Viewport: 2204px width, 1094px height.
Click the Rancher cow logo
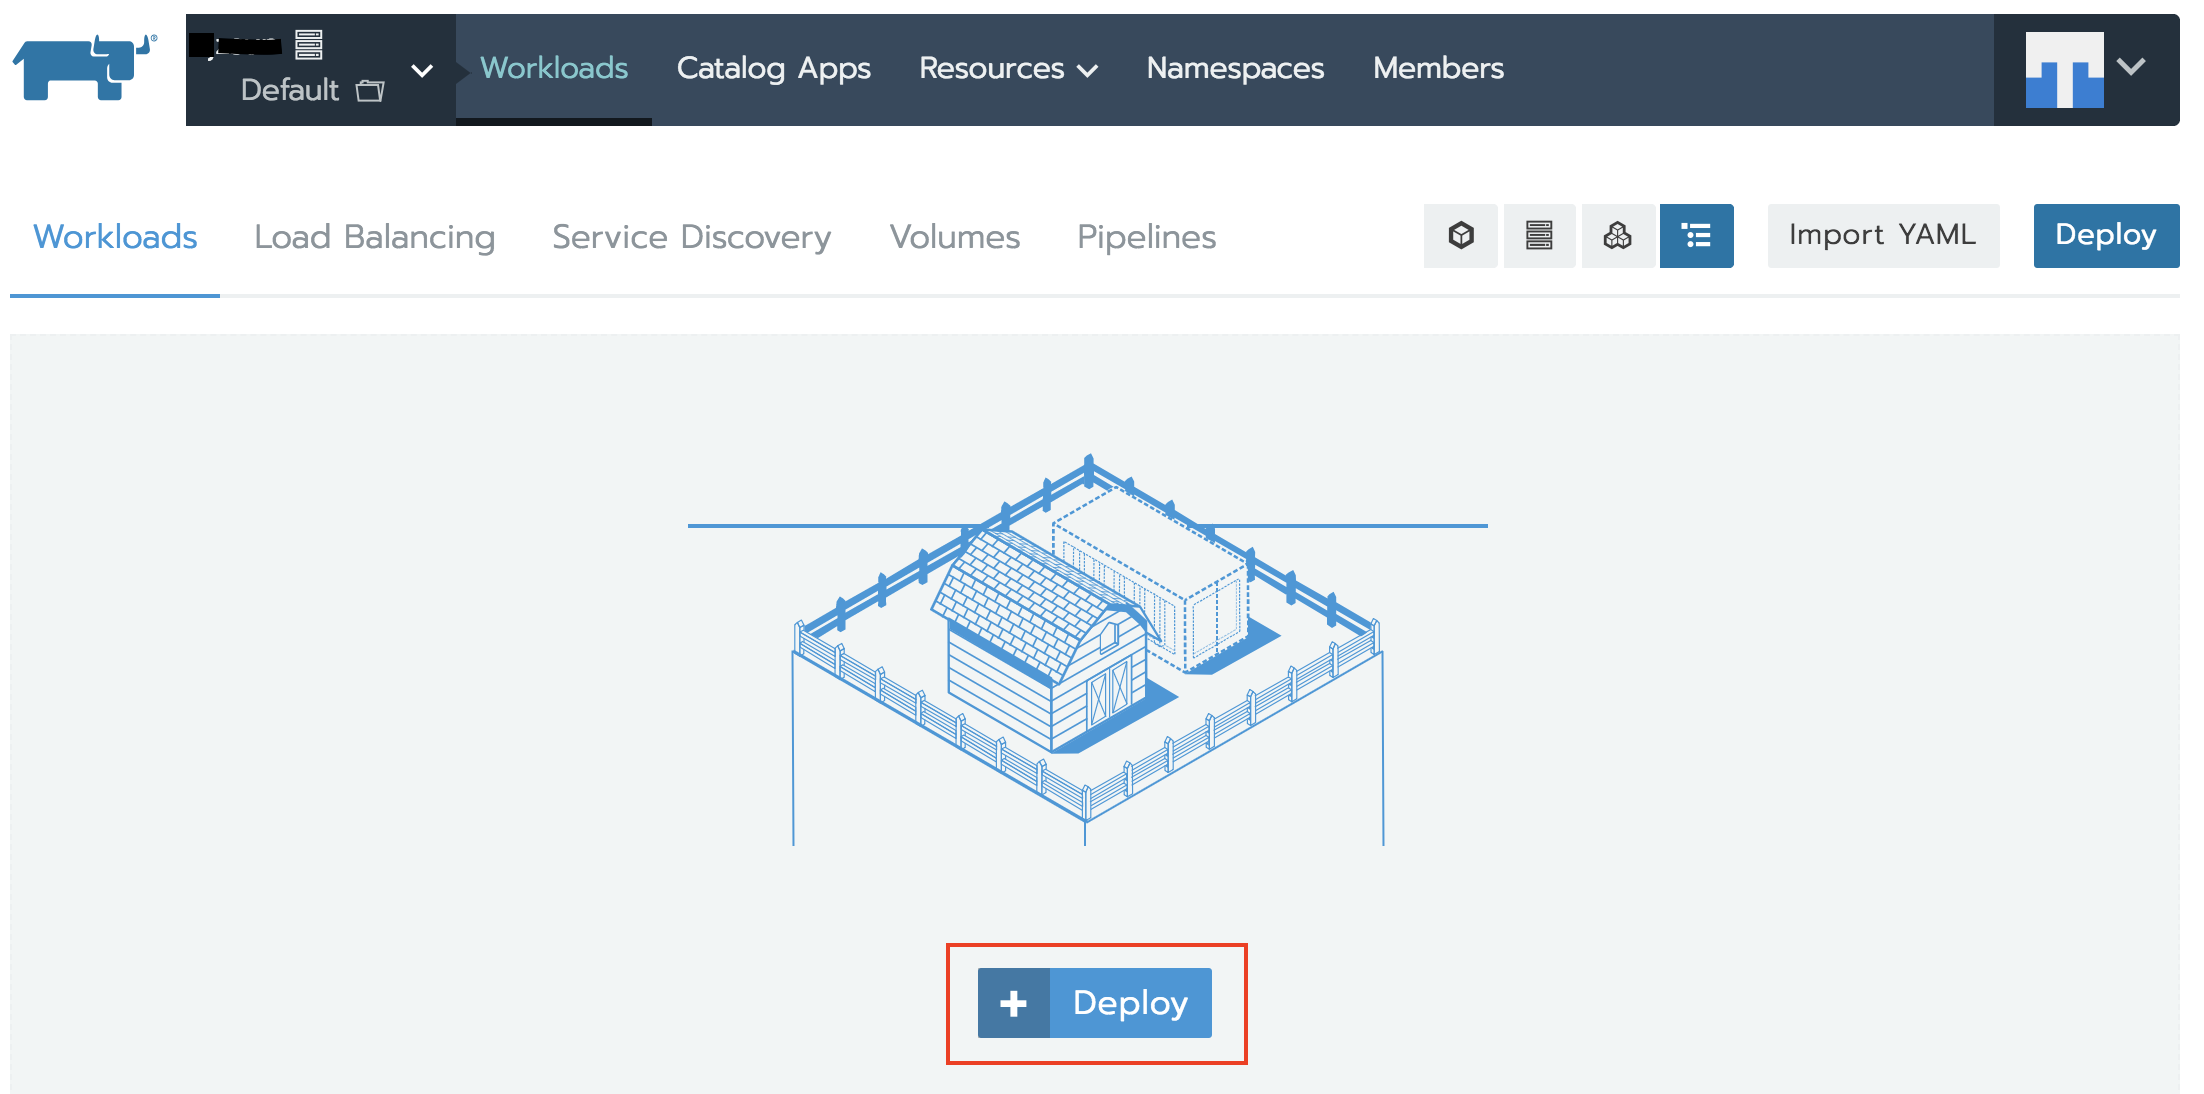coord(84,67)
